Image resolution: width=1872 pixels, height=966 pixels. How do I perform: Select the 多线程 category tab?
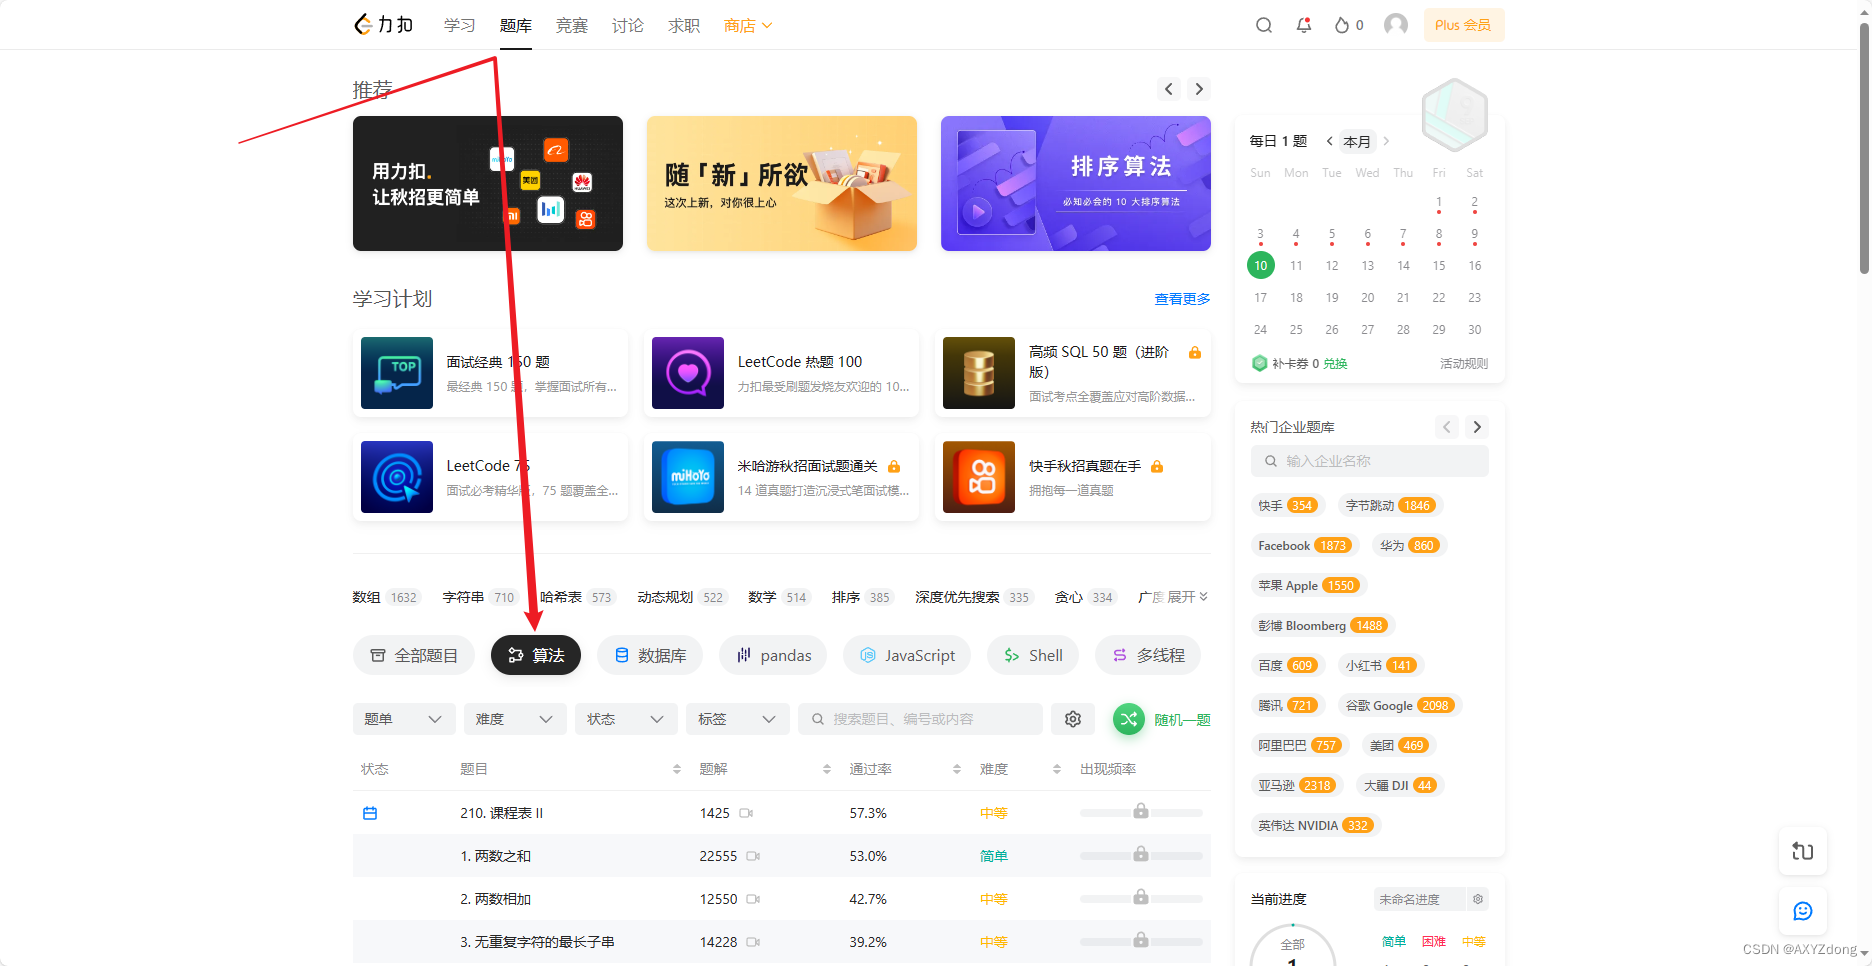[x=1148, y=655]
